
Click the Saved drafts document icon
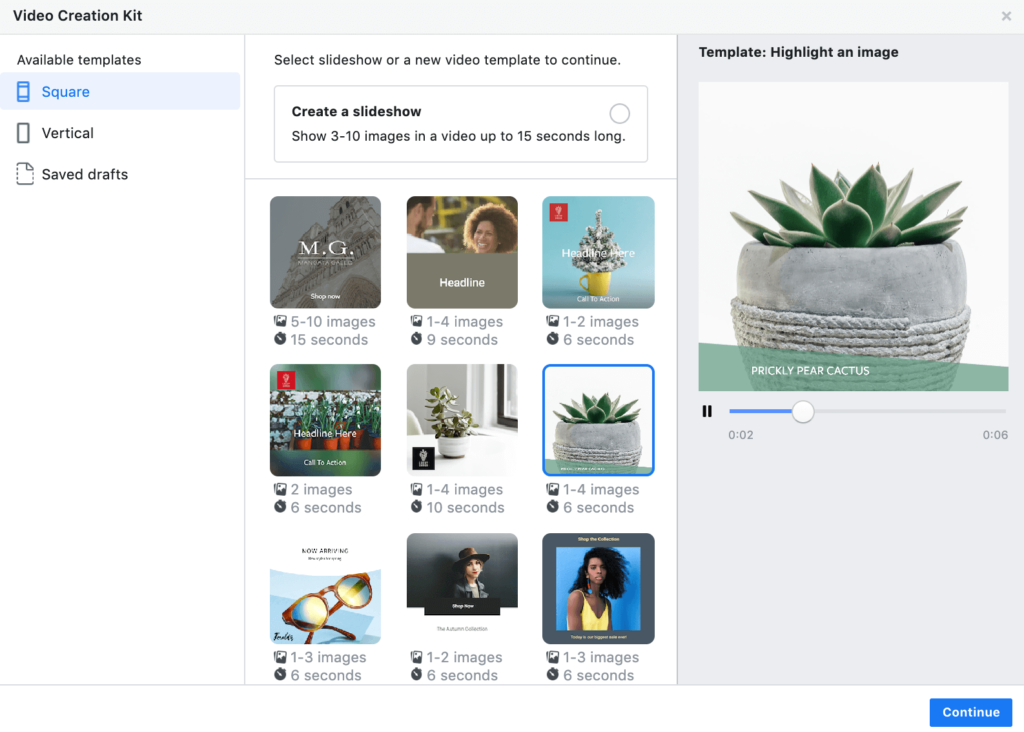pyautogui.click(x=25, y=174)
